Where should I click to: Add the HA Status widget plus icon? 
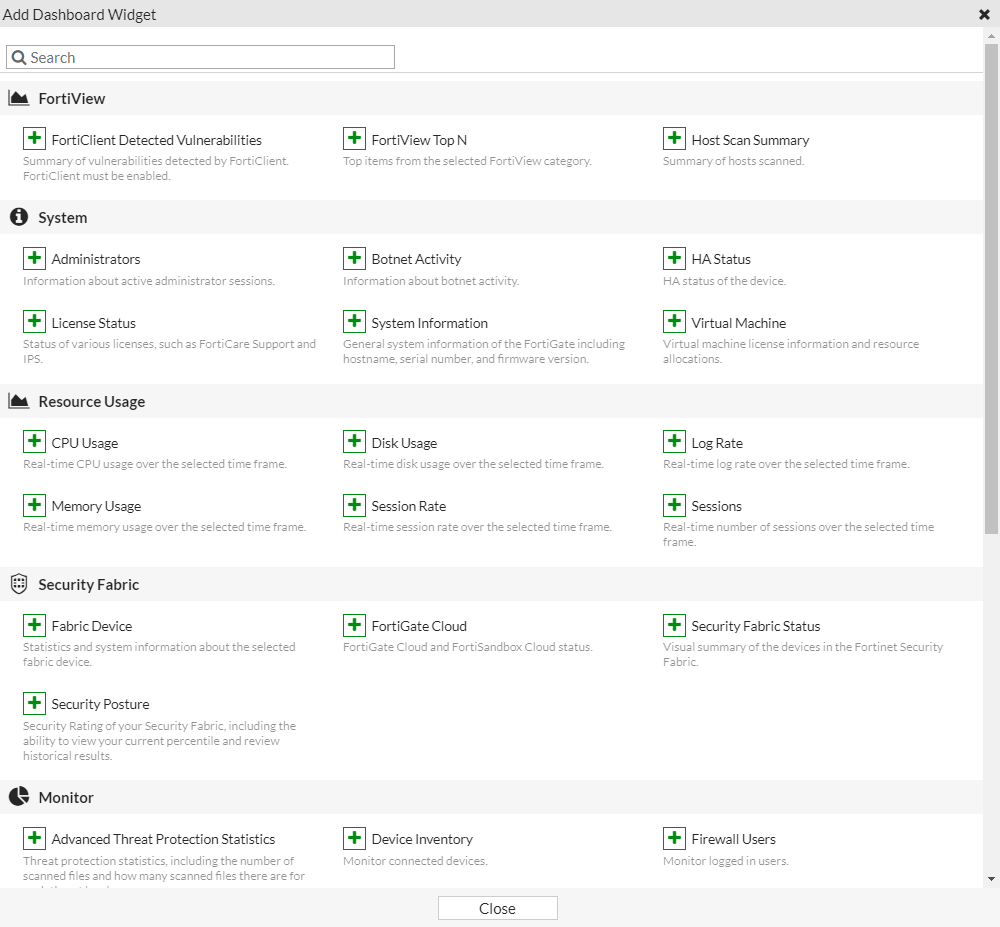coord(675,258)
